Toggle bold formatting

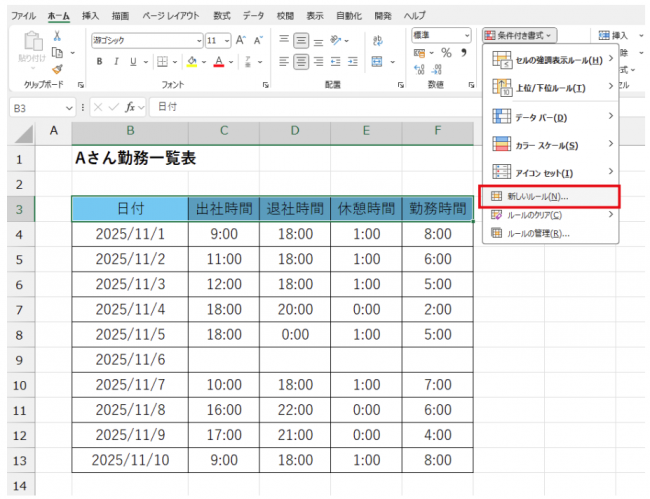coord(100,62)
